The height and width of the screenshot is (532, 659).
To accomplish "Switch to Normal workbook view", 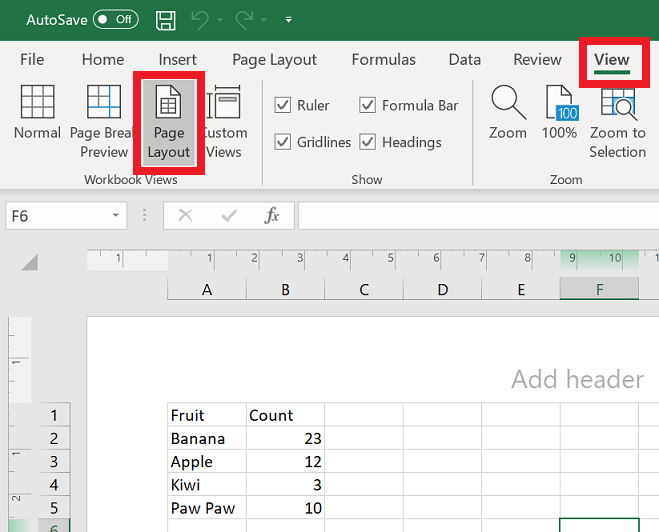I will (x=37, y=113).
